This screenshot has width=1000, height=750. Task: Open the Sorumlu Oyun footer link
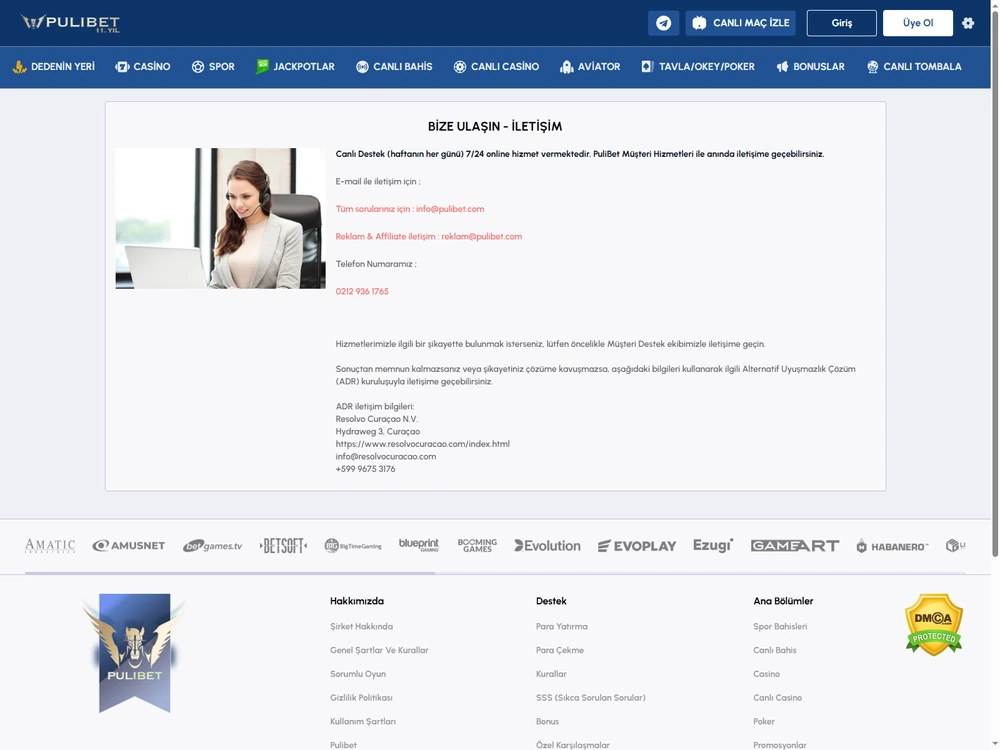(x=358, y=673)
